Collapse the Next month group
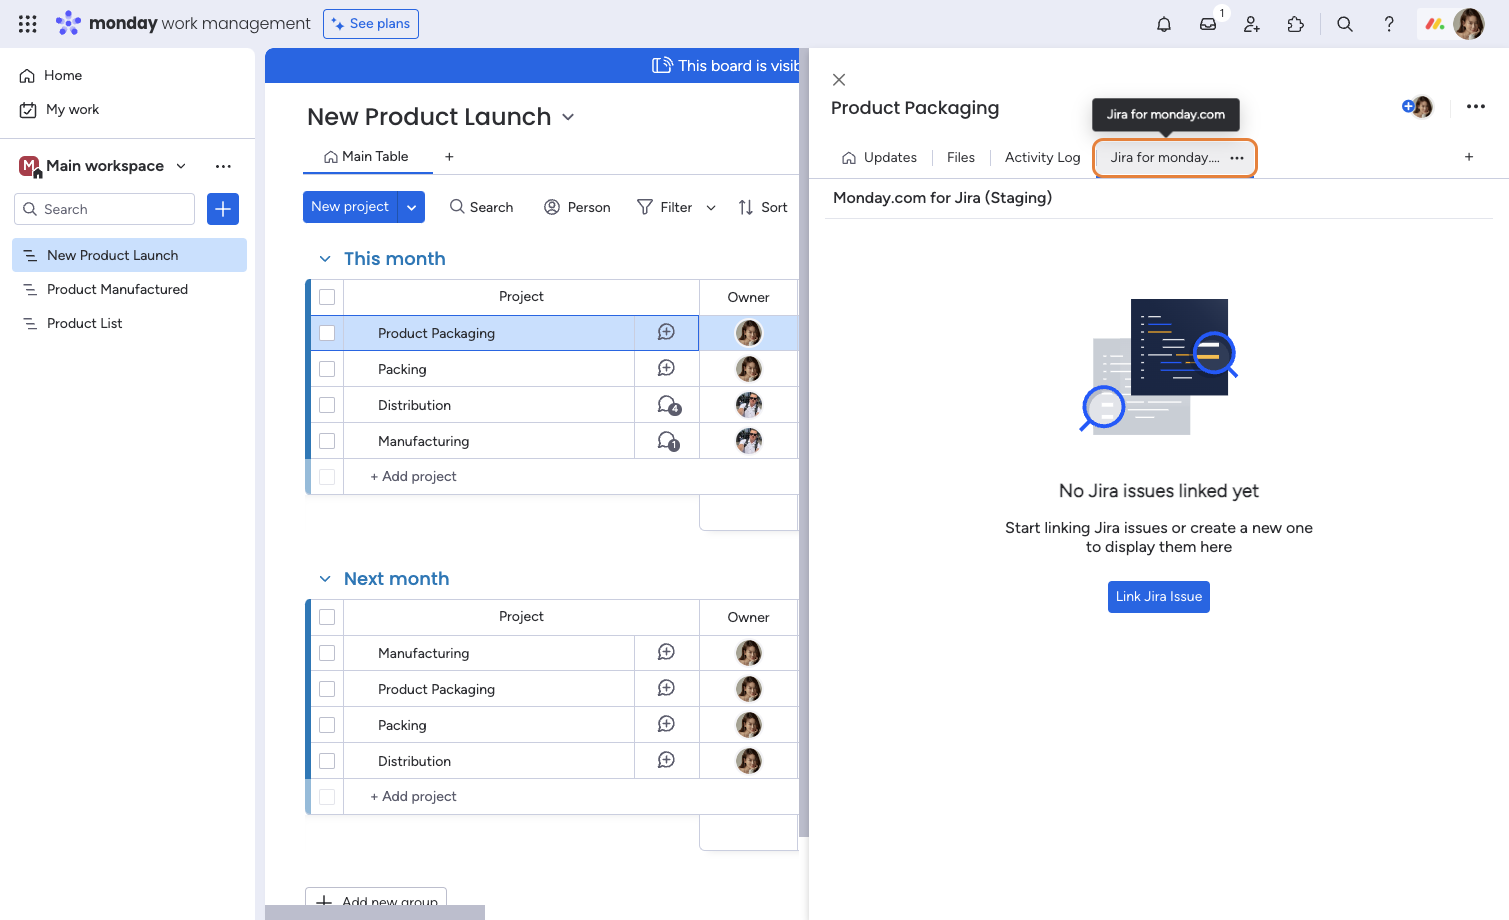The width and height of the screenshot is (1509, 920). (325, 579)
